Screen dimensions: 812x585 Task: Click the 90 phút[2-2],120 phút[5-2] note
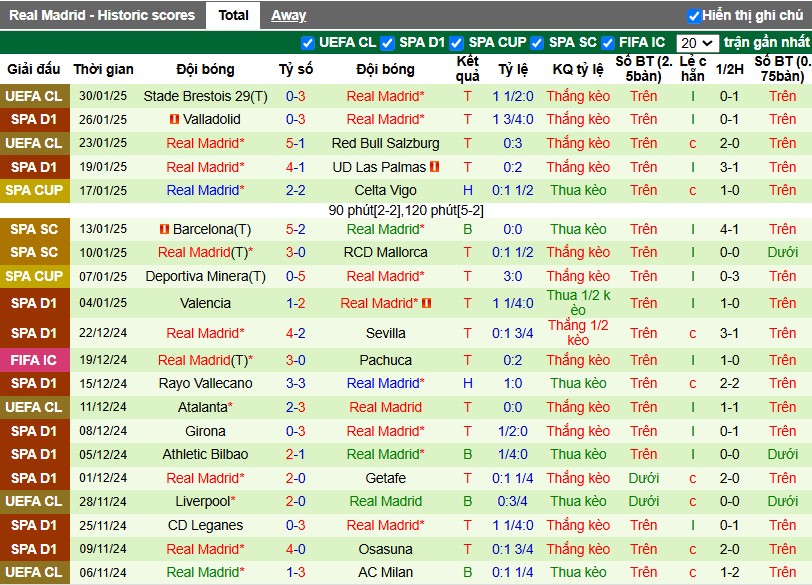pos(406,211)
